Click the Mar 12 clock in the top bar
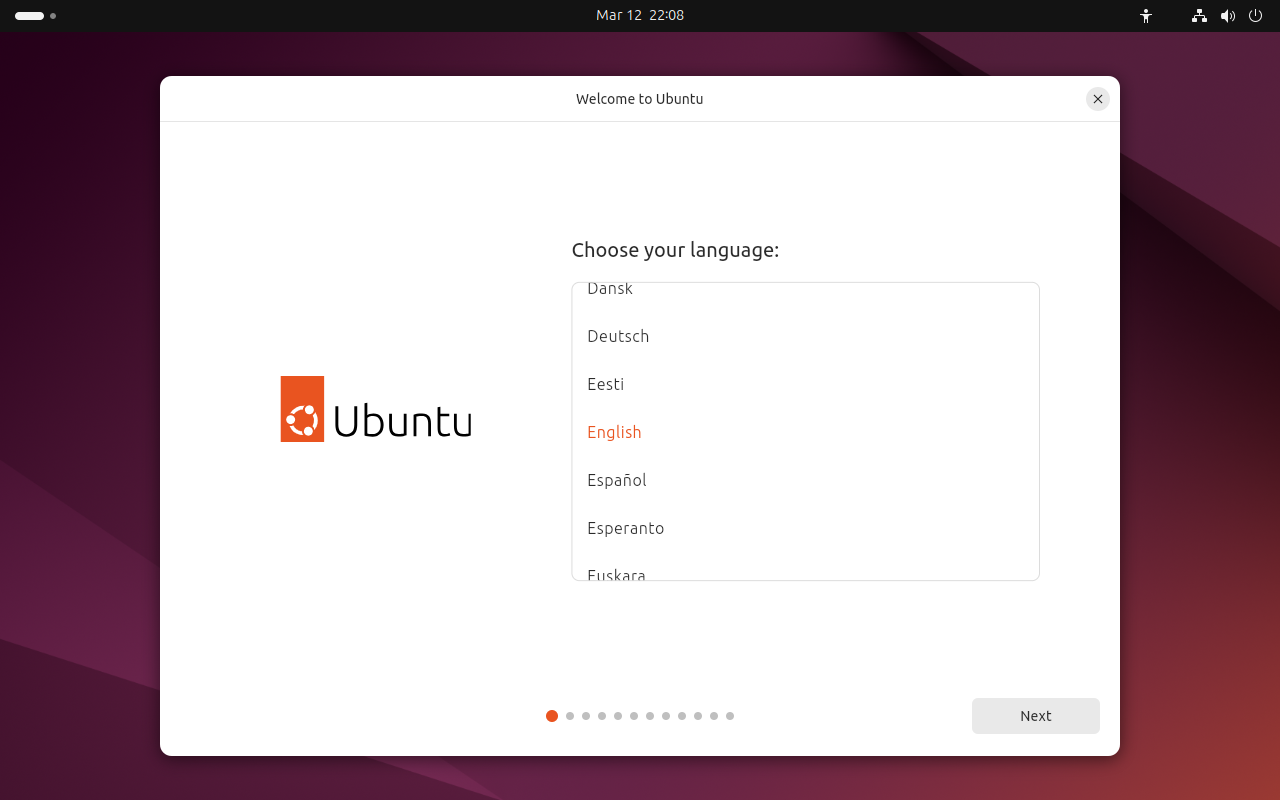Image resolution: width=1280 pixels, height=800 pixels. 640,16
